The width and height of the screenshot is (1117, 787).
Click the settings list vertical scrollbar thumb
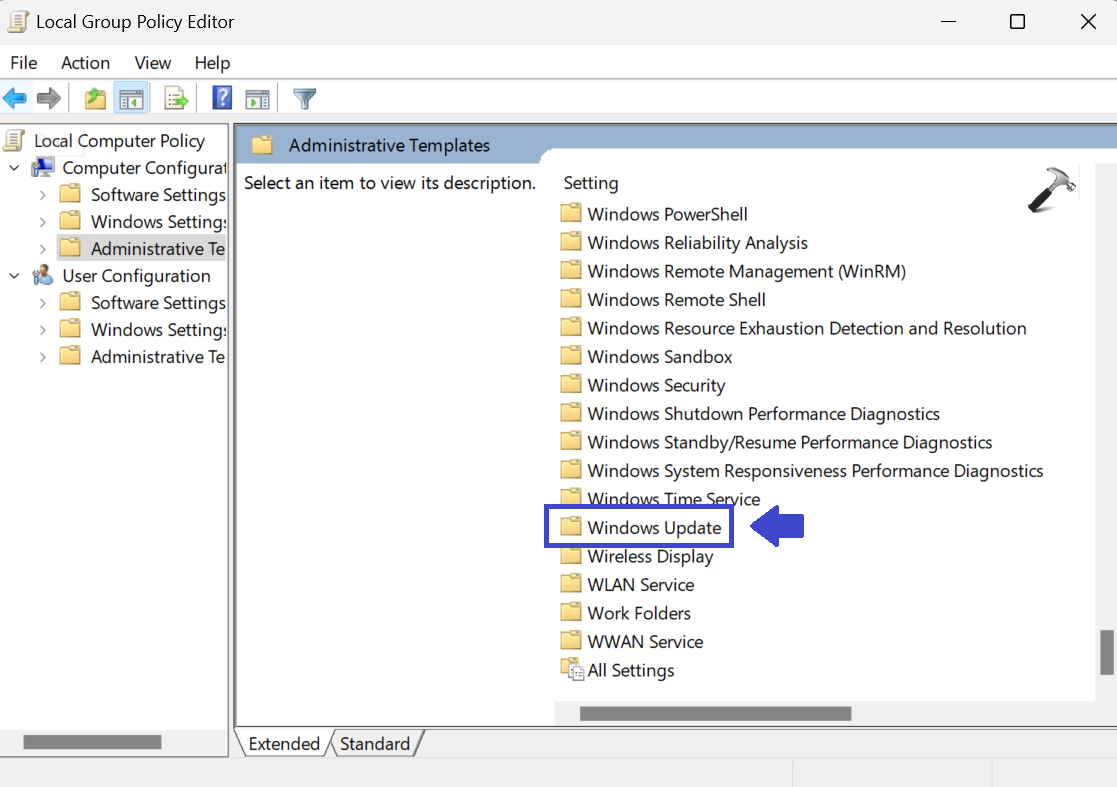tap(1106, 652)
